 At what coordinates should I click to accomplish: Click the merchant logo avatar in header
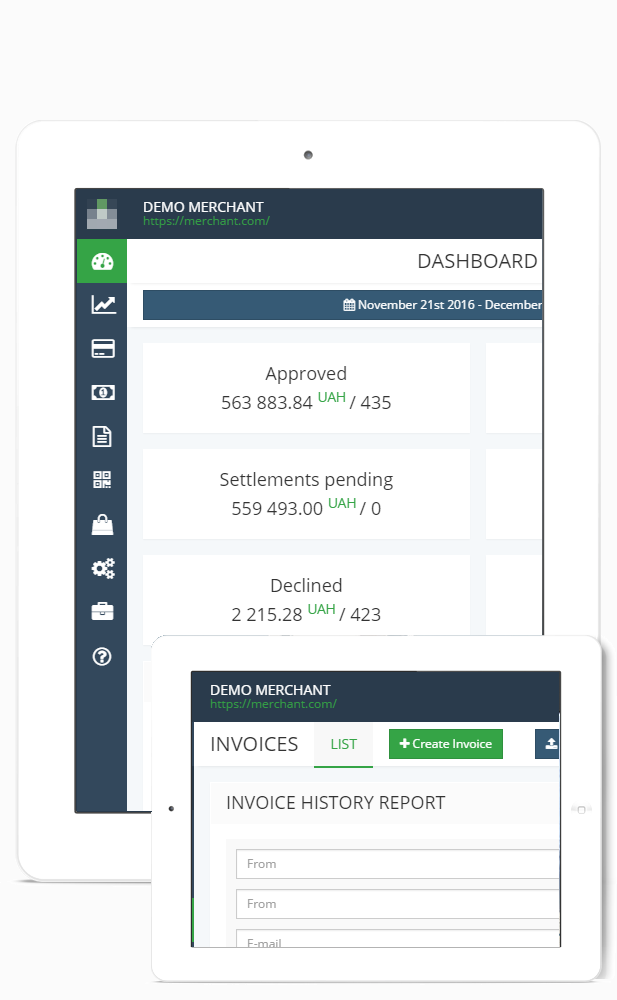(x=102, y=214)
